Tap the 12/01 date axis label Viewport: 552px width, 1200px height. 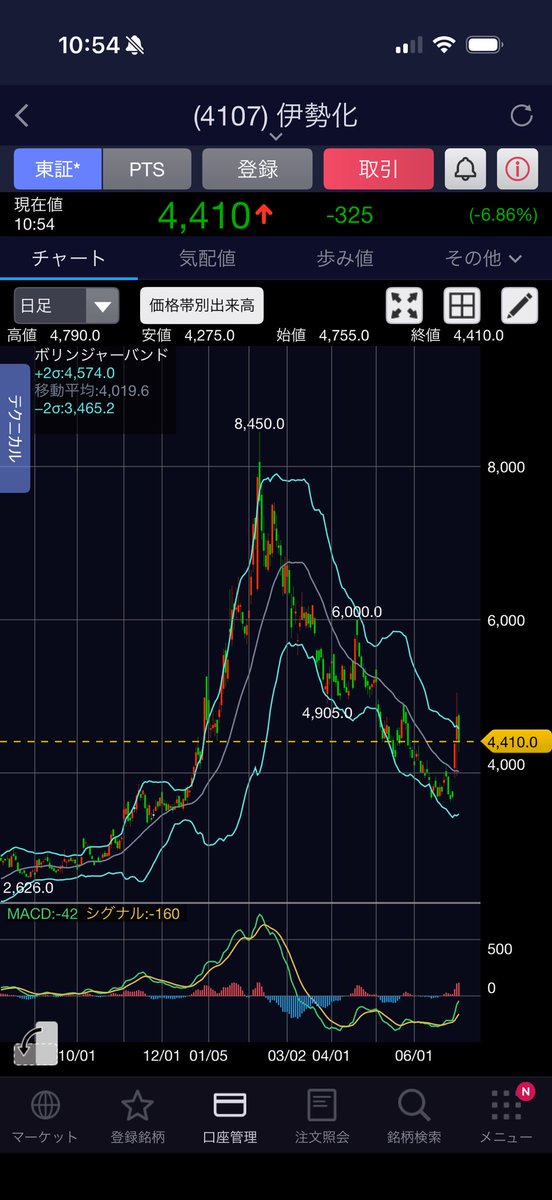[x=161, y=1056]
